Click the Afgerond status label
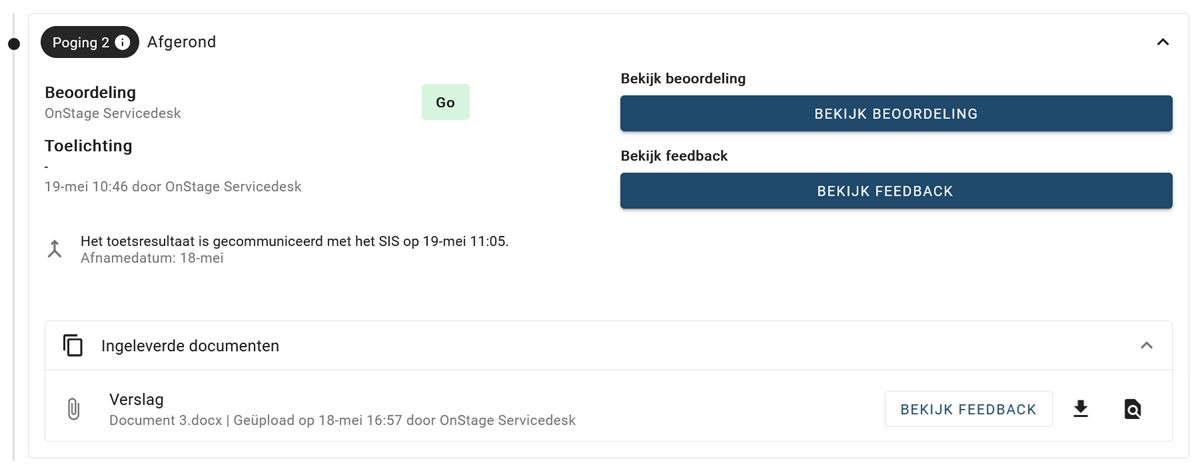 pos(181,43)
